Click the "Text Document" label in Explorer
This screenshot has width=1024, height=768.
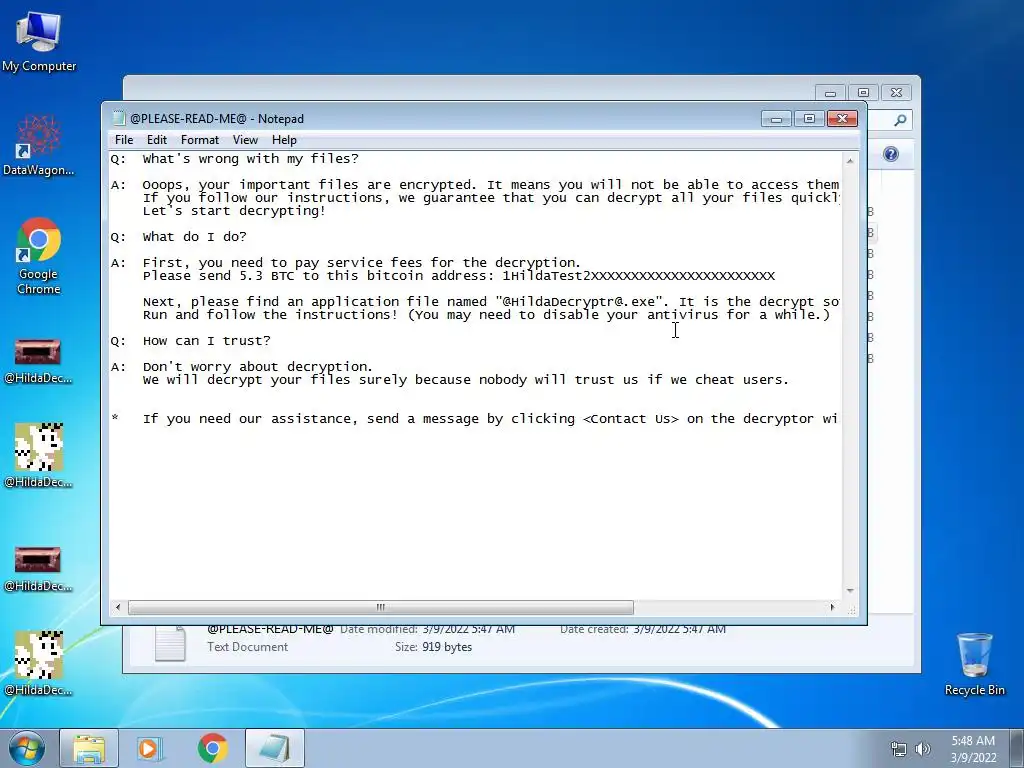(x=248, y=647)
